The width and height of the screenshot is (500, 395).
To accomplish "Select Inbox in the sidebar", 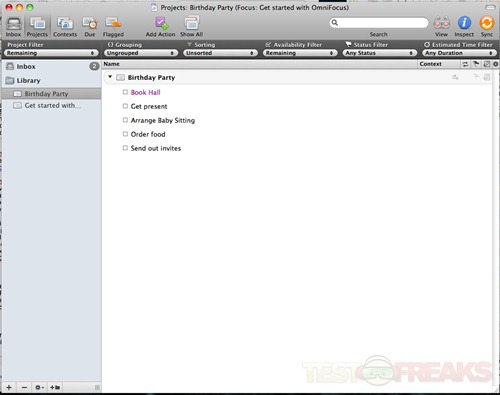I will pos(52,66).
